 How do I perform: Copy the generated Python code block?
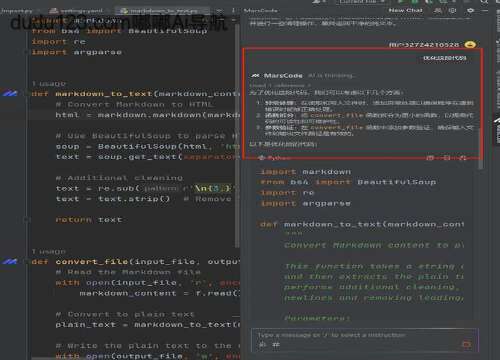430,158
